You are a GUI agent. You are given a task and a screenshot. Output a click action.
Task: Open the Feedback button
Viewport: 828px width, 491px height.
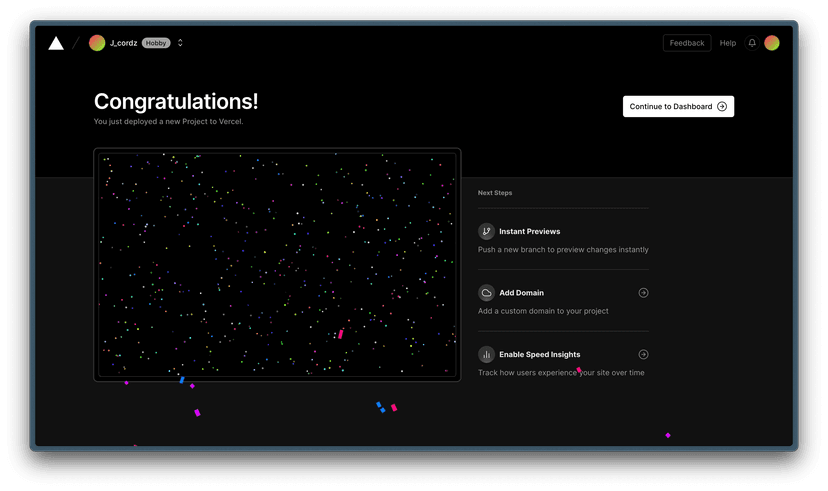click(x=687, y=43)
